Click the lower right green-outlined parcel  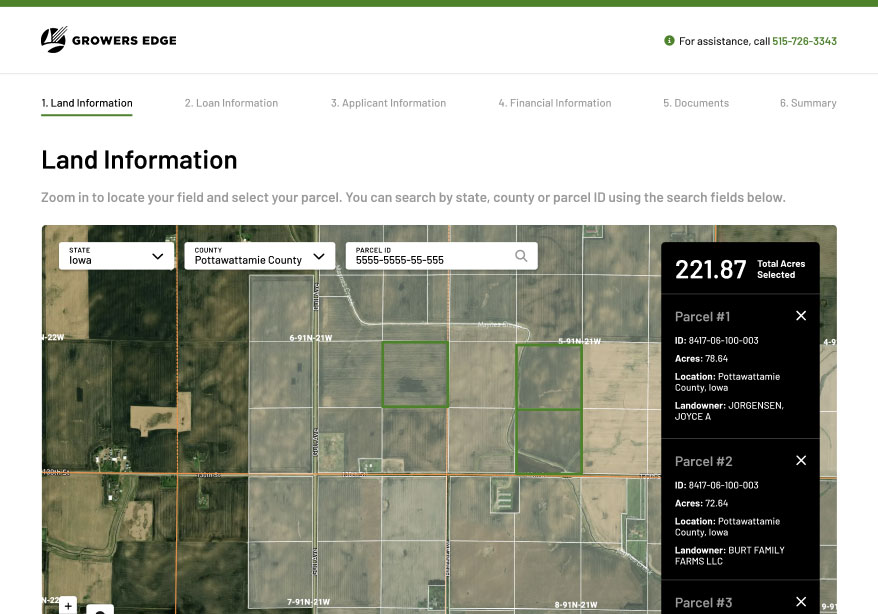point(549,440)
